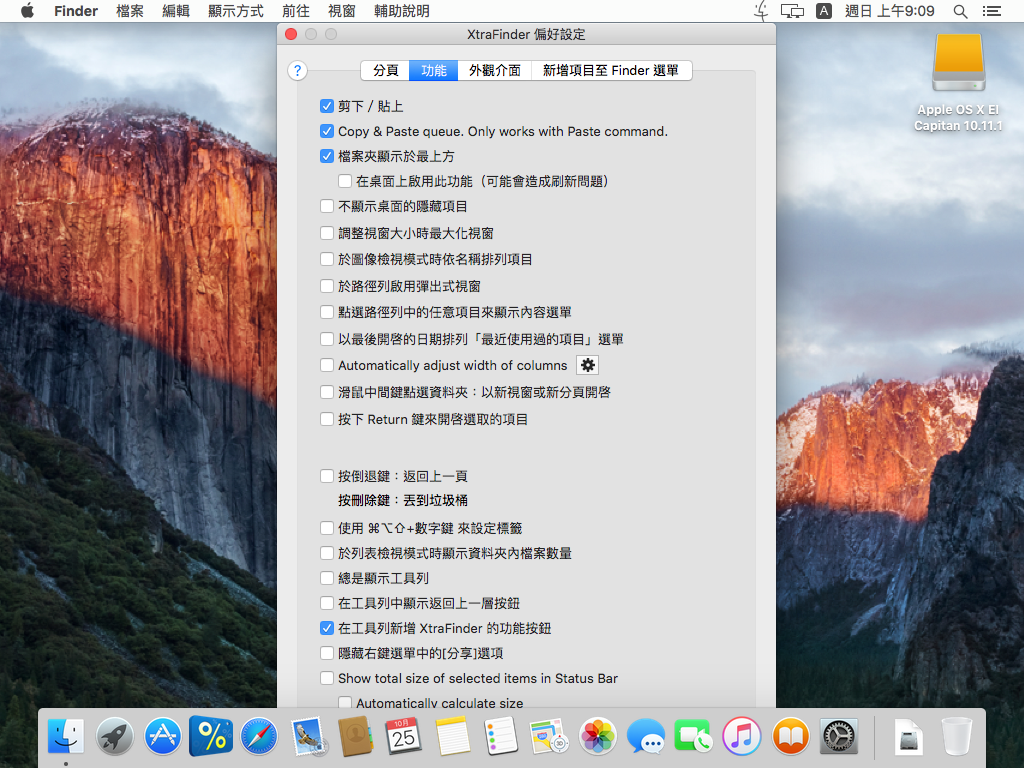
Task: Open Contacts book in the Dock
Action: tap(355, 736)
